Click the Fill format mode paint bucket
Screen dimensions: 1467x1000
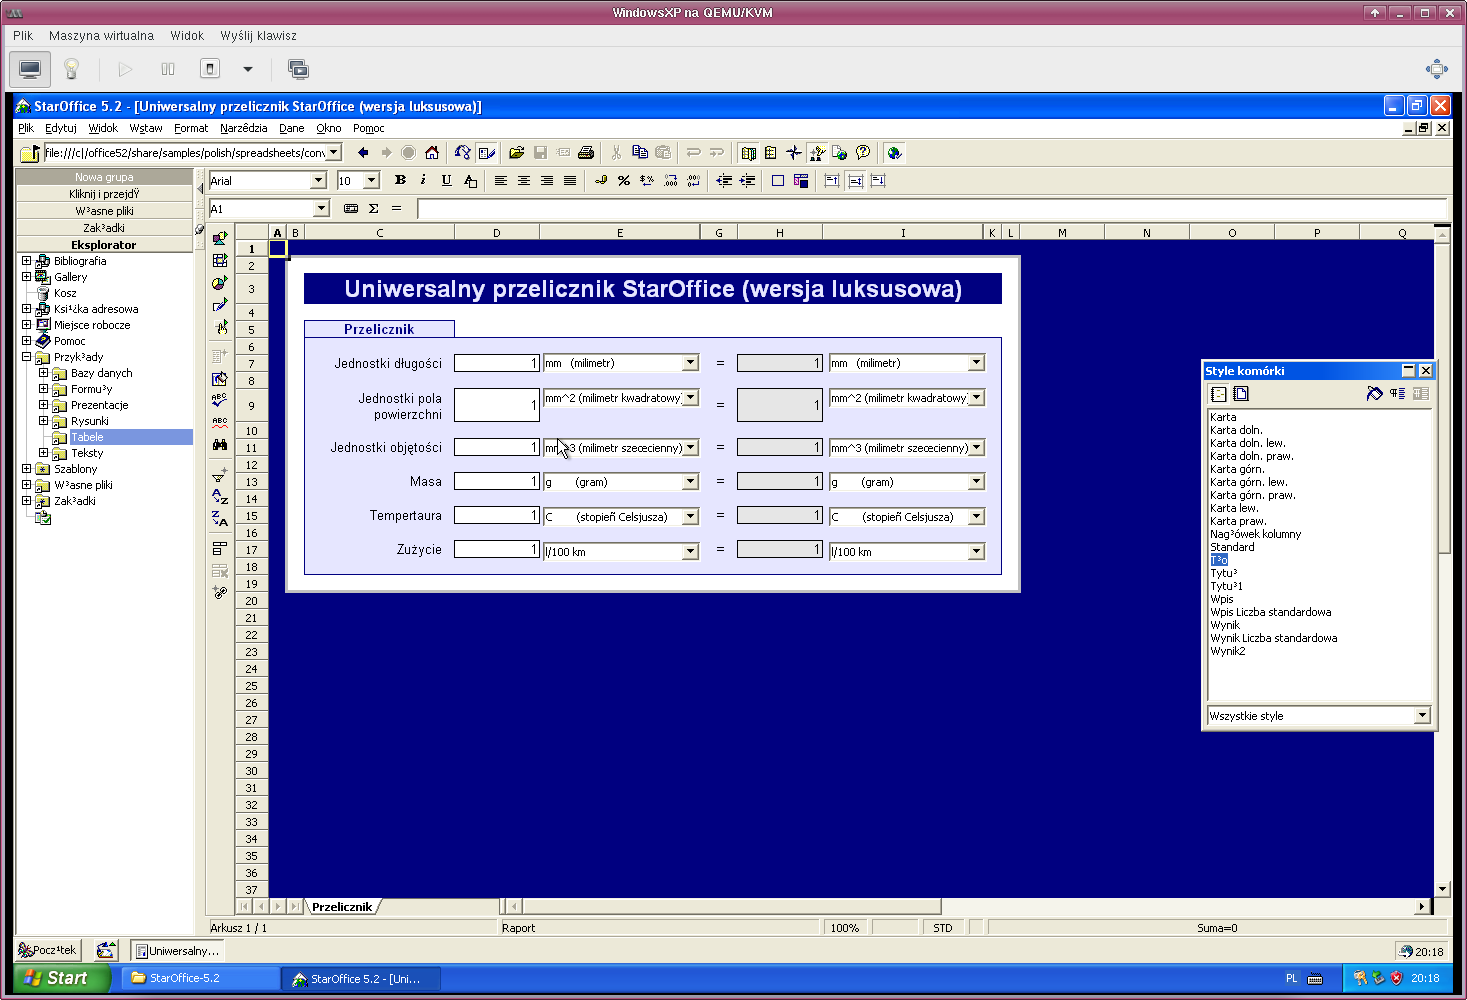pyautogui.click(x=1375, y=394)
